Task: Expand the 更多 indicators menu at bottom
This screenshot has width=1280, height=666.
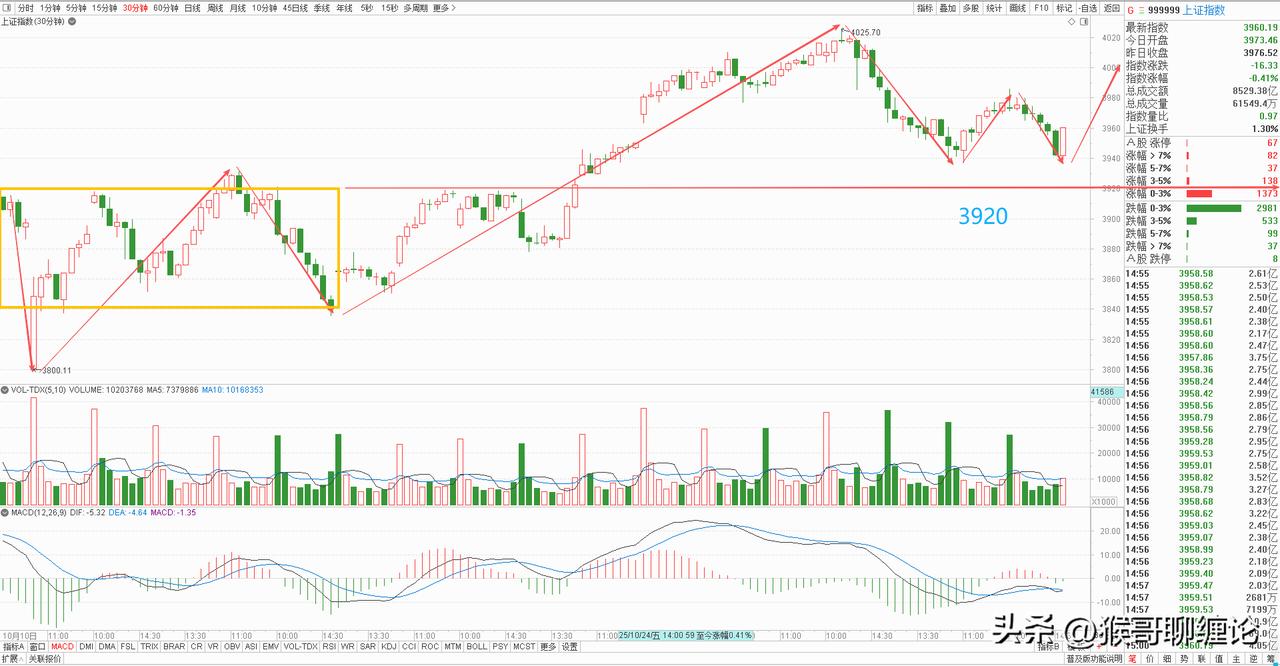Action: point(547,647)
